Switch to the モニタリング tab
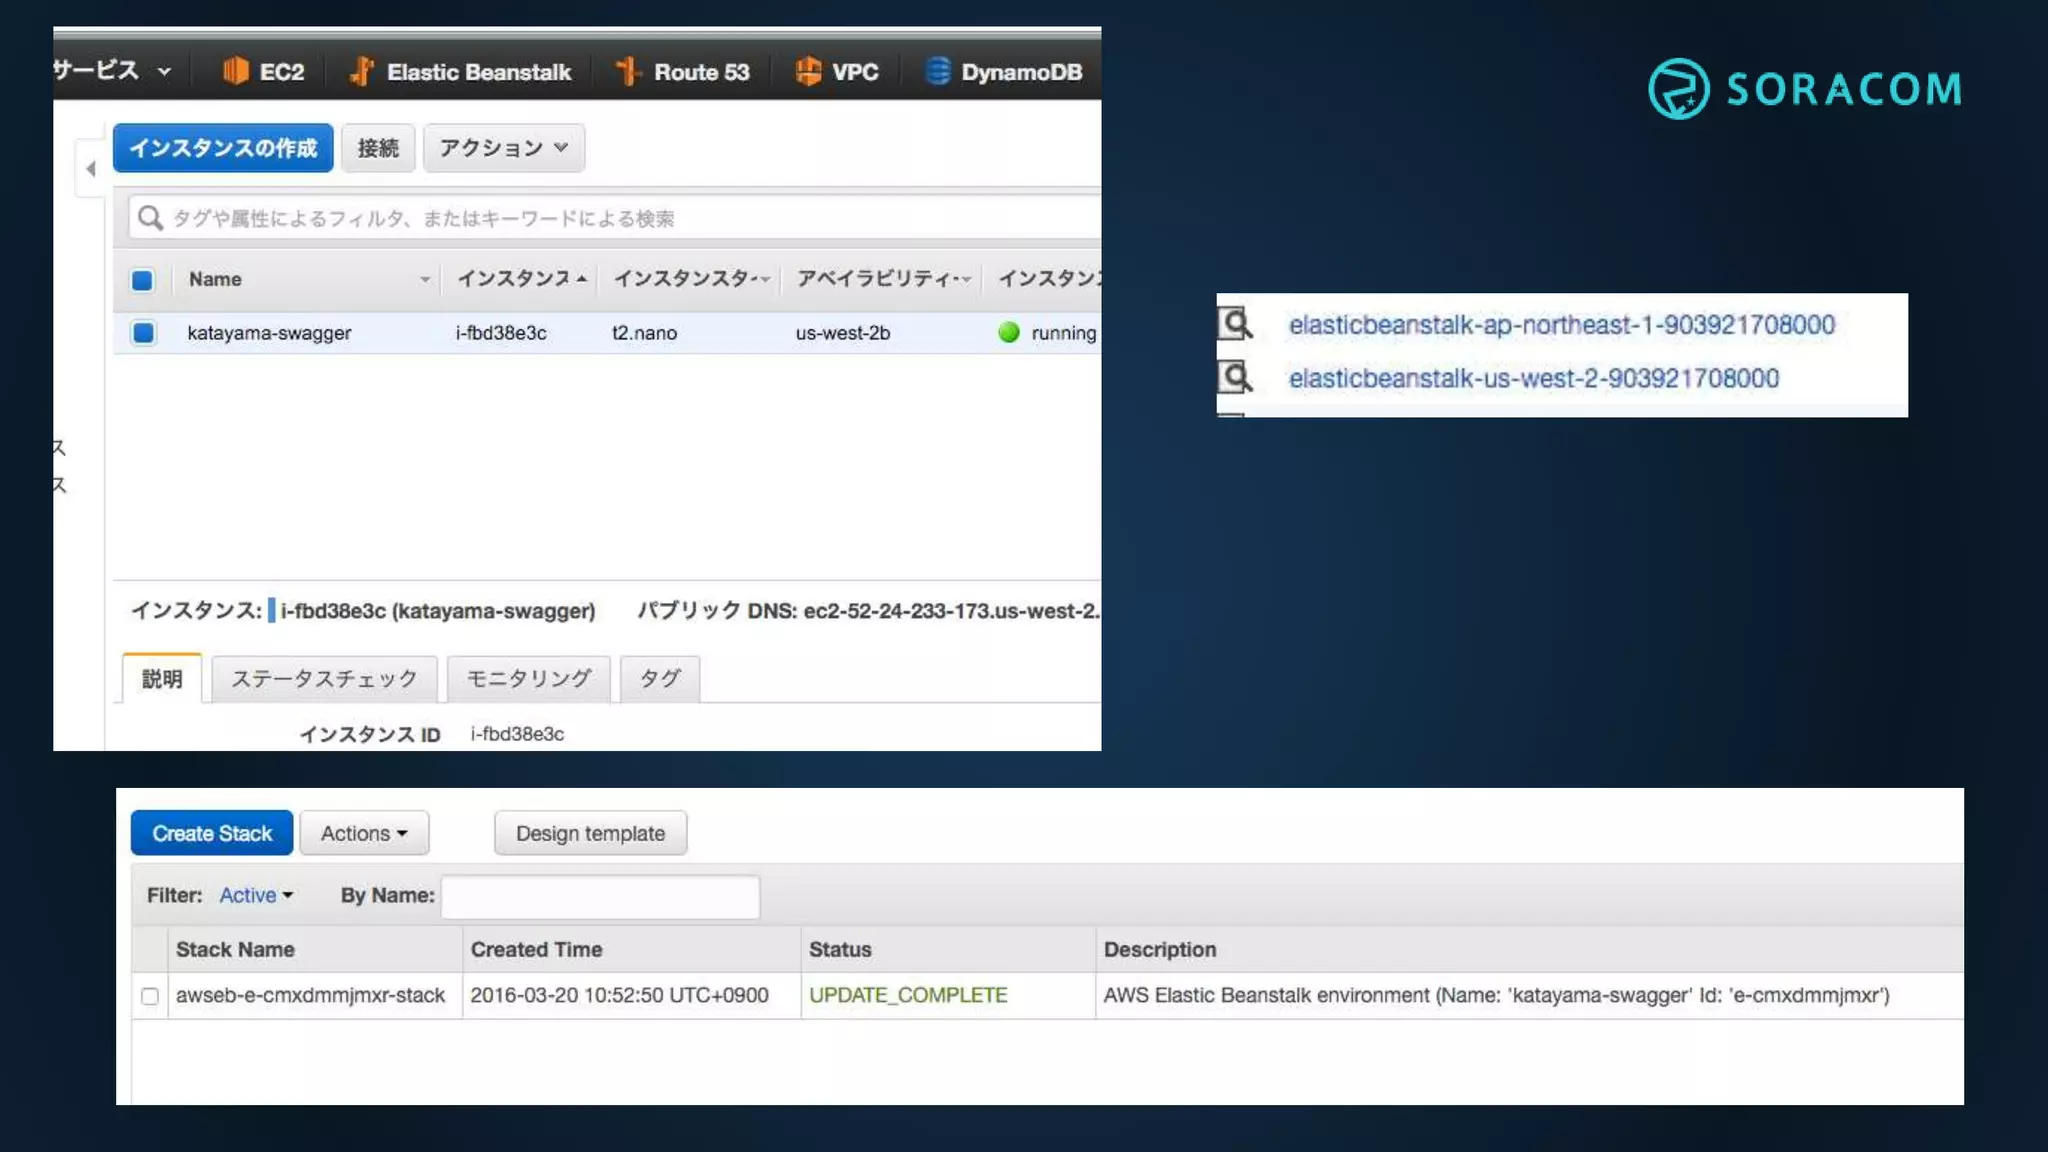The width and height of the screenshot is (2048, 1152). [528, 679]
